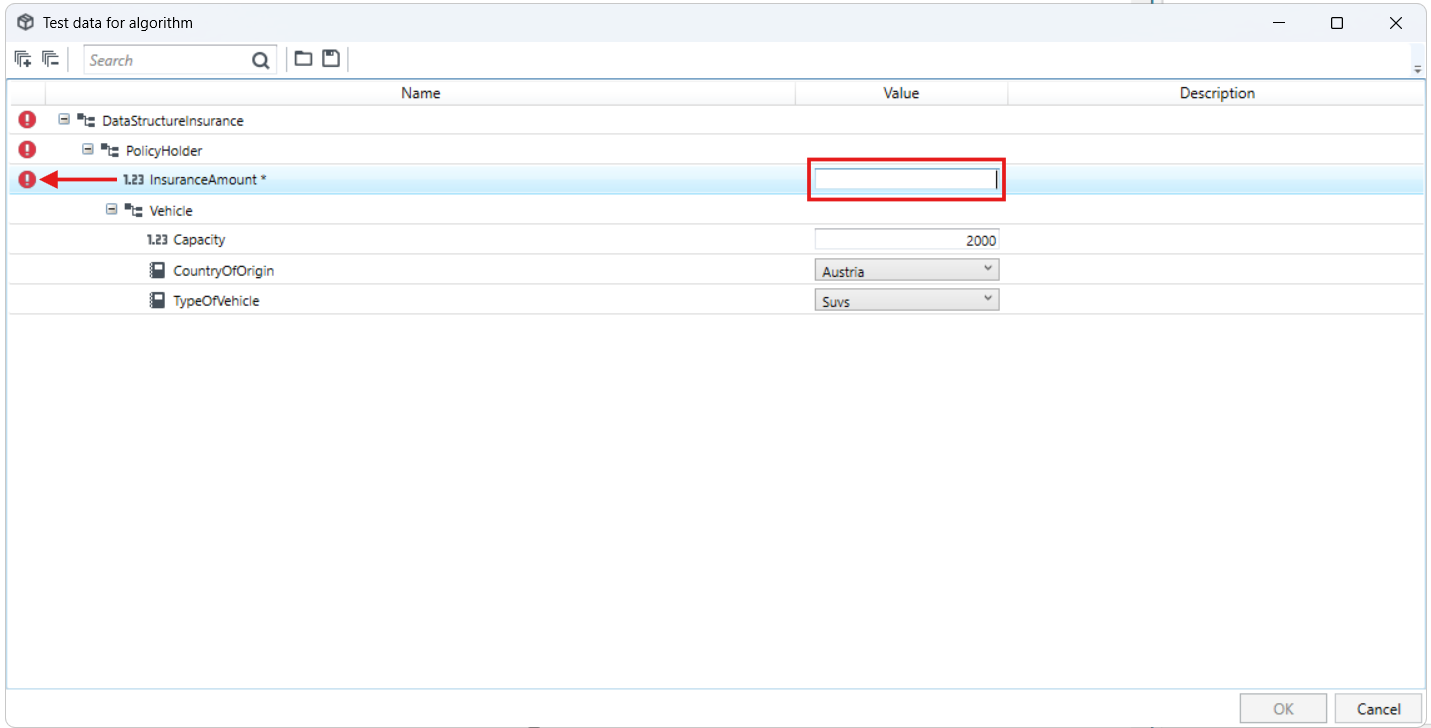Click the window icon in the title bar

(26, 22)
